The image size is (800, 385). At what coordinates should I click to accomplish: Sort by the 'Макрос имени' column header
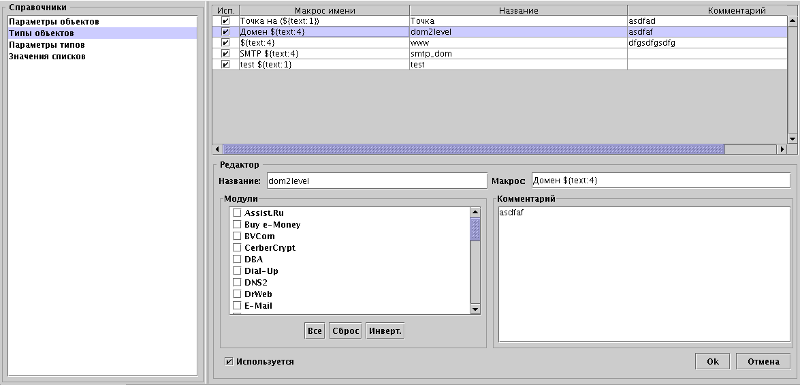pyautogui.click(x=324, y=11)
